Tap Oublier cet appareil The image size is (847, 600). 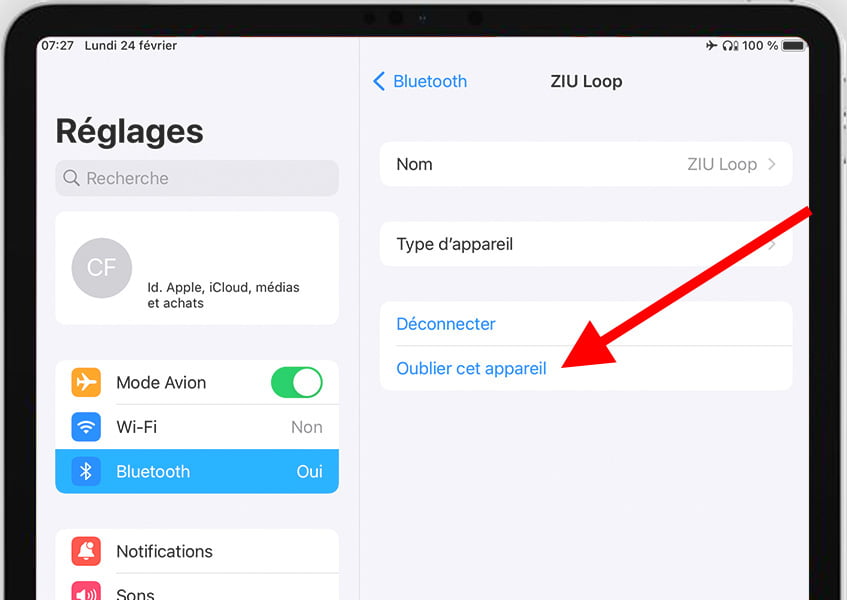pyautogui.click(x=471, y=368)
